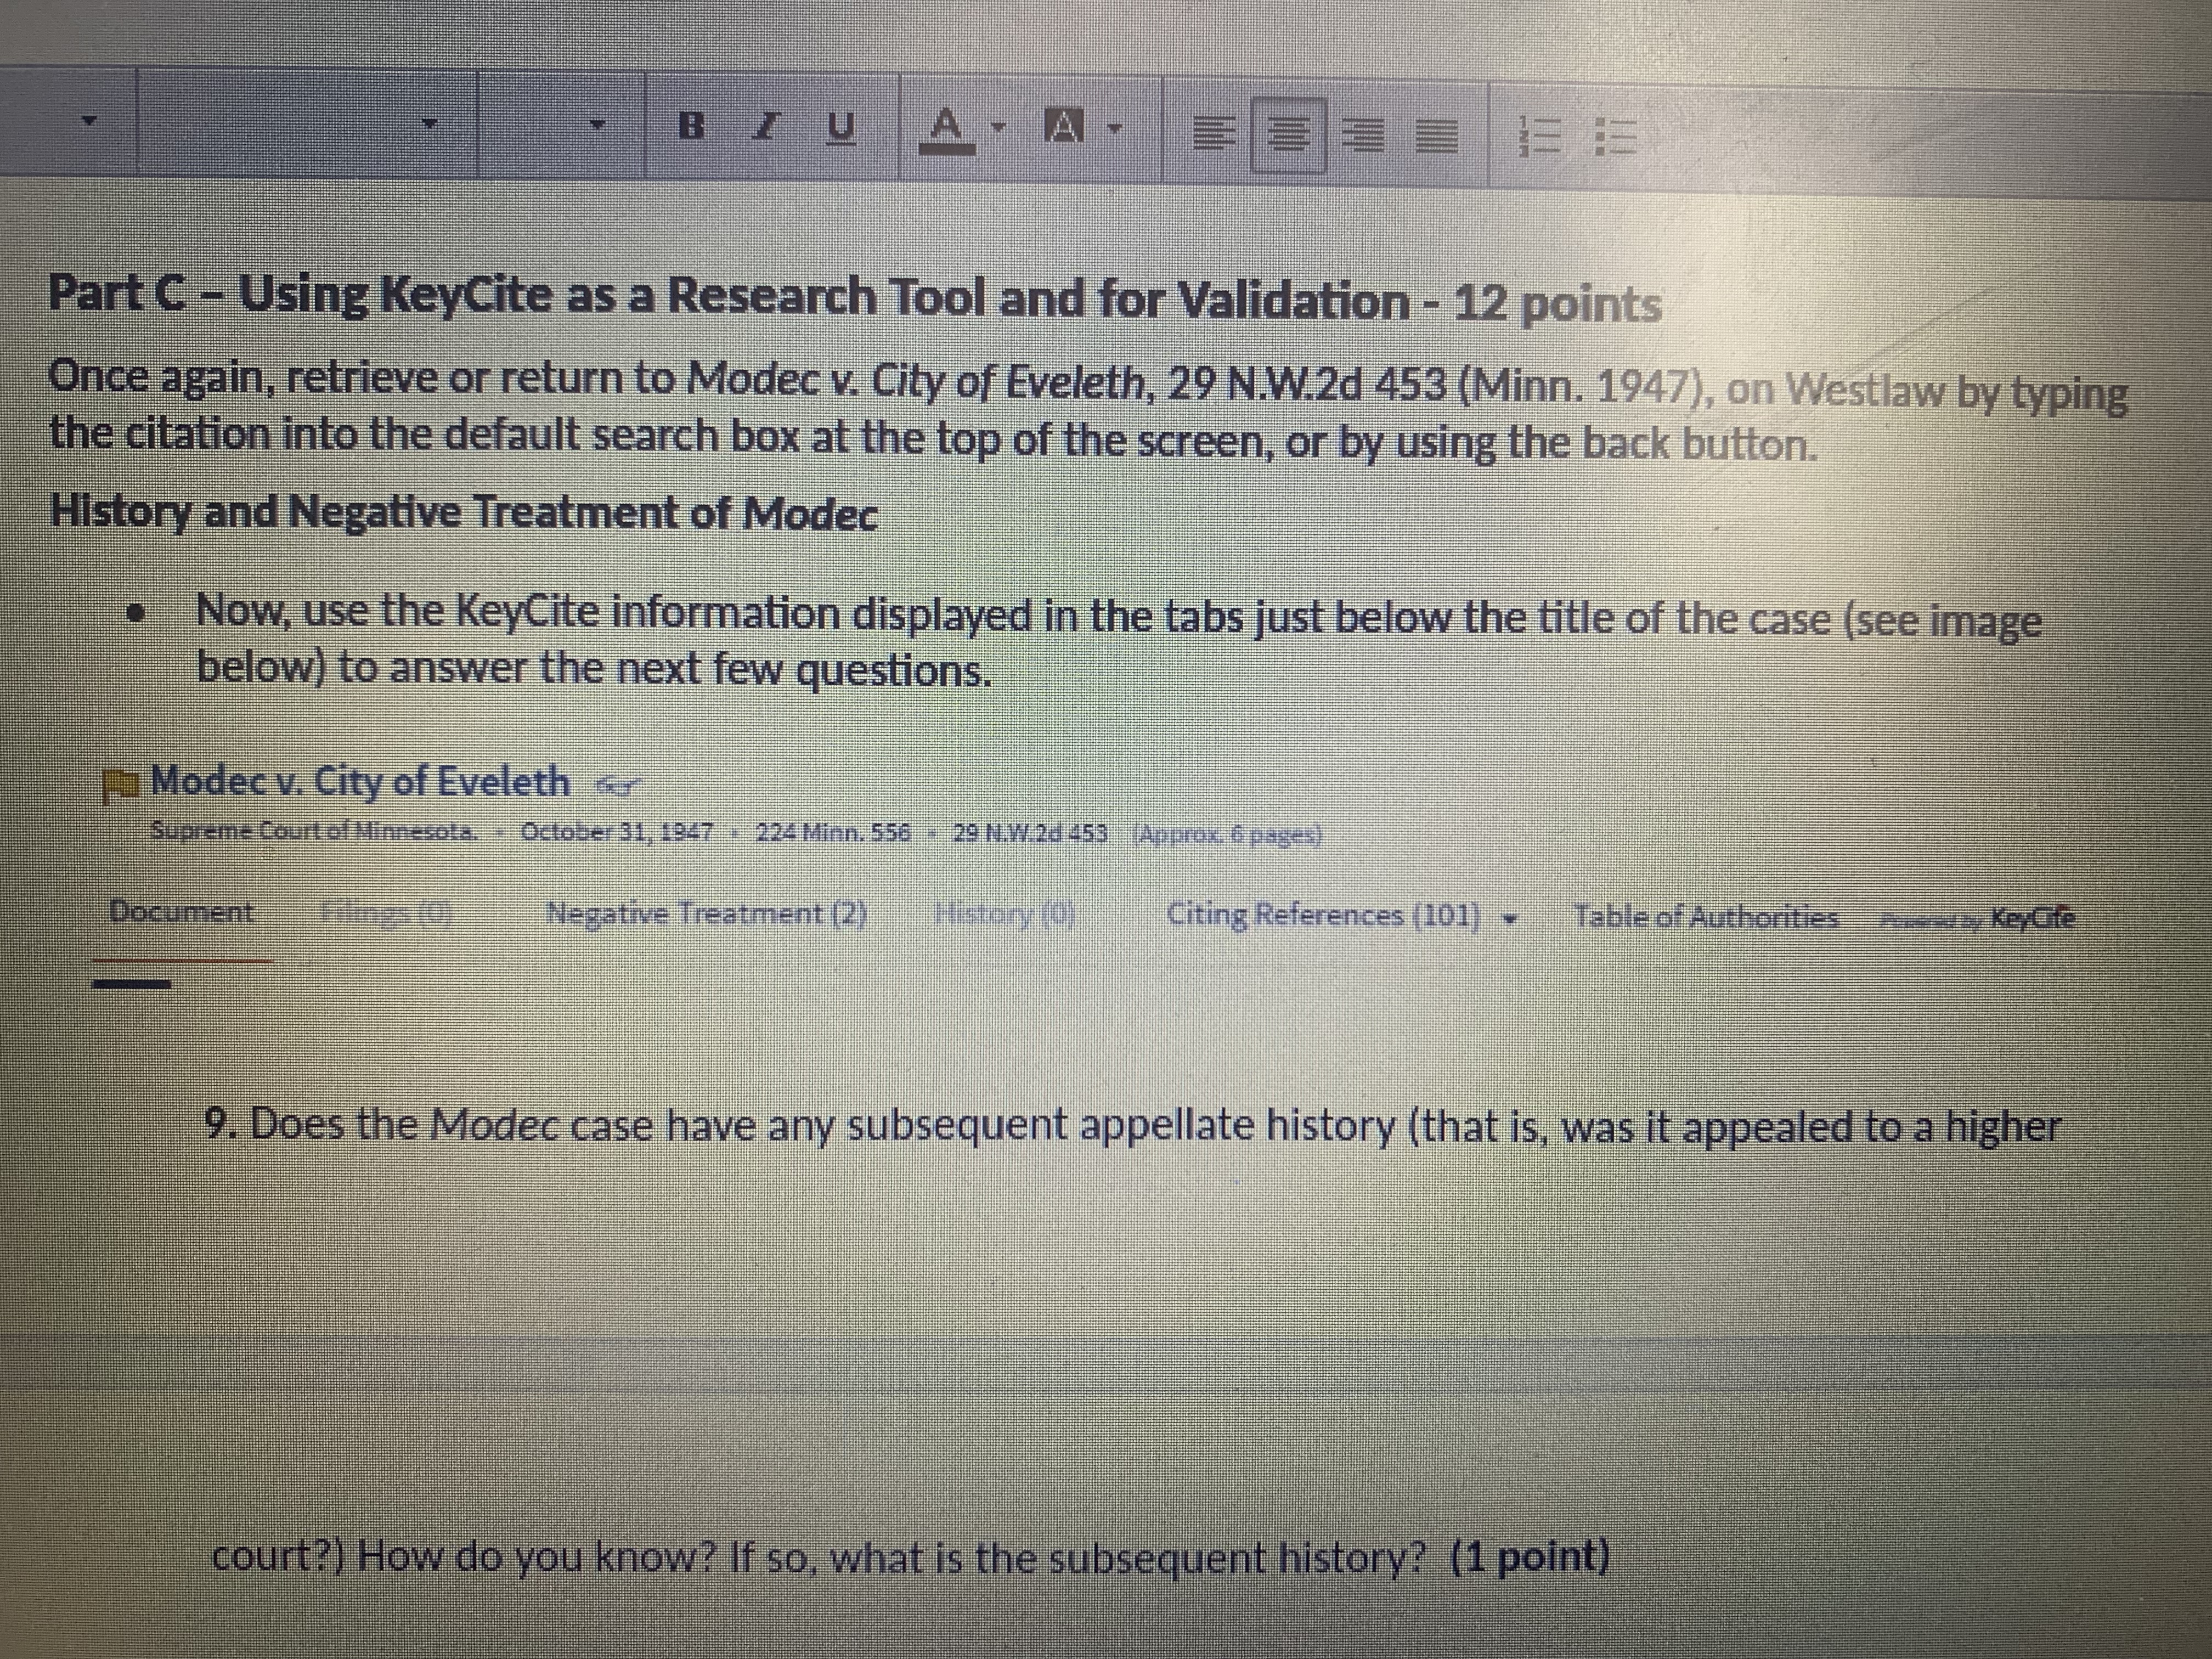Apply the text color A button
Screen dimensions: 2212x1659
tap(946, 128)
